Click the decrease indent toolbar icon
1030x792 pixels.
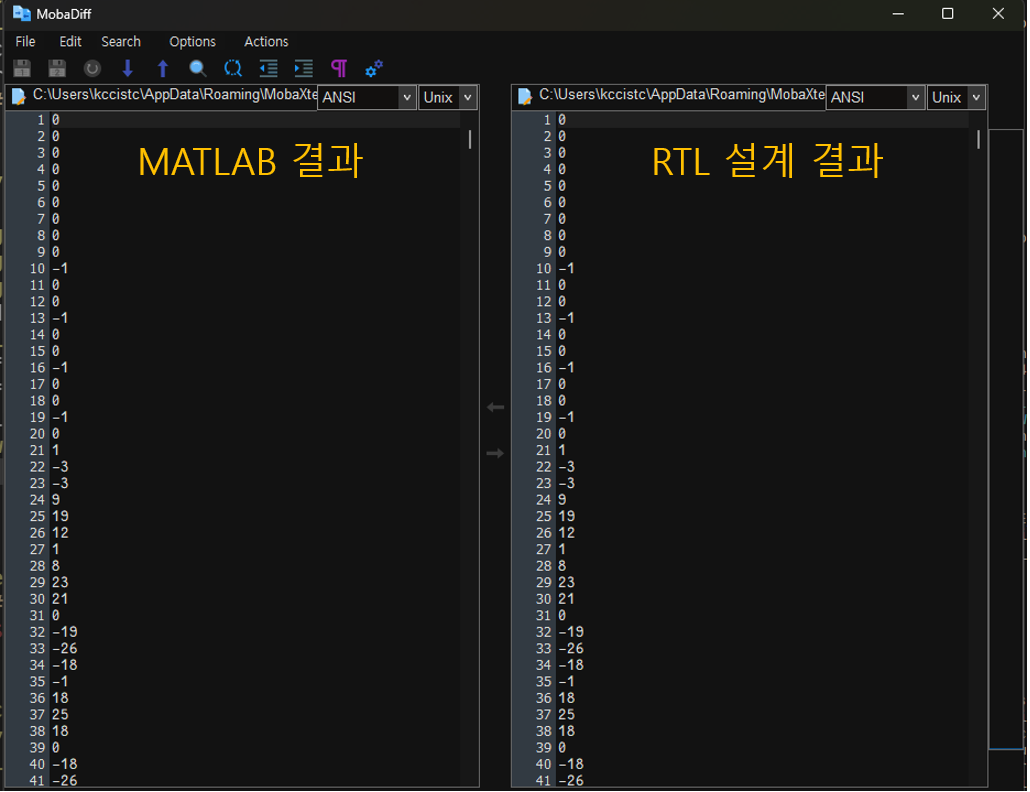pos(268,69)
